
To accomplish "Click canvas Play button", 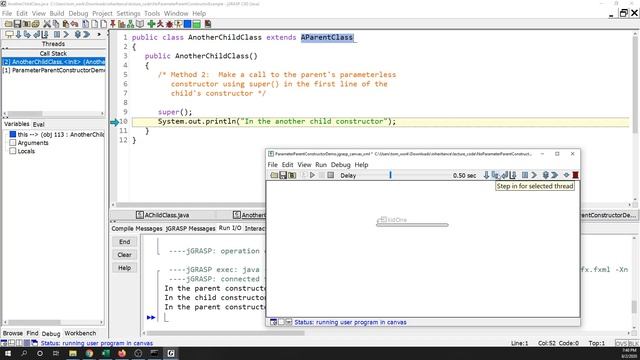I will coord(312,175).
